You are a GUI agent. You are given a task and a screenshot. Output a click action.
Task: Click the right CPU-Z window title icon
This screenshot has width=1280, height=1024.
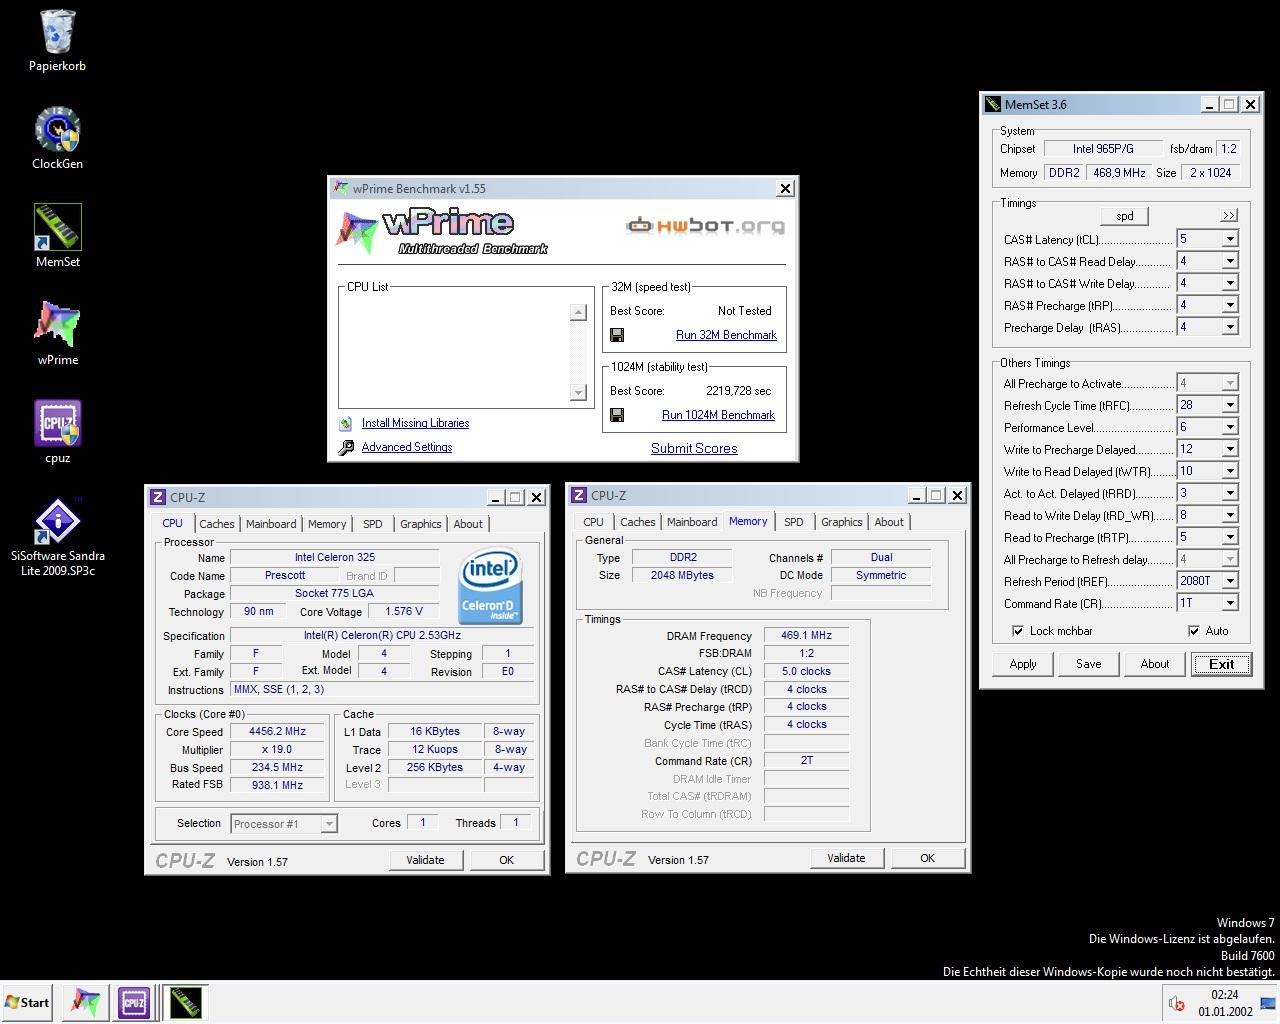coord(579,495)
